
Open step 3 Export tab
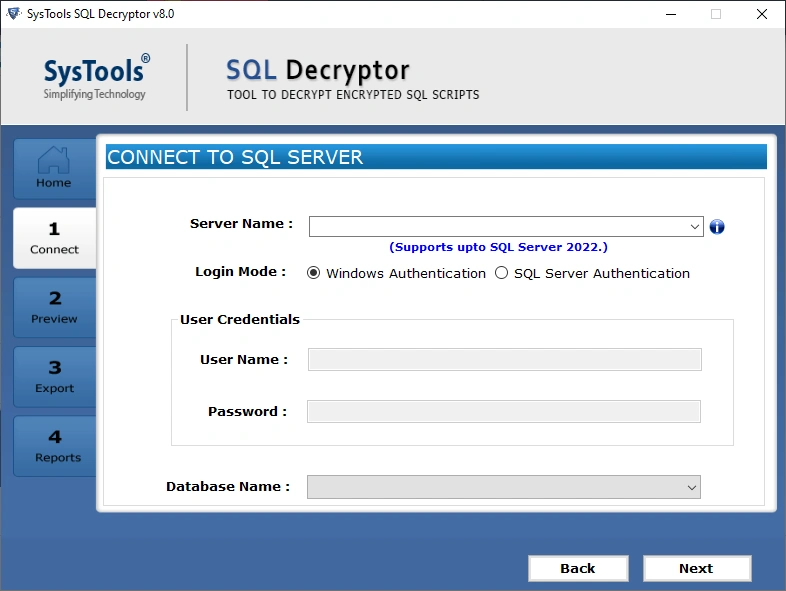click(x=54, y=377)
